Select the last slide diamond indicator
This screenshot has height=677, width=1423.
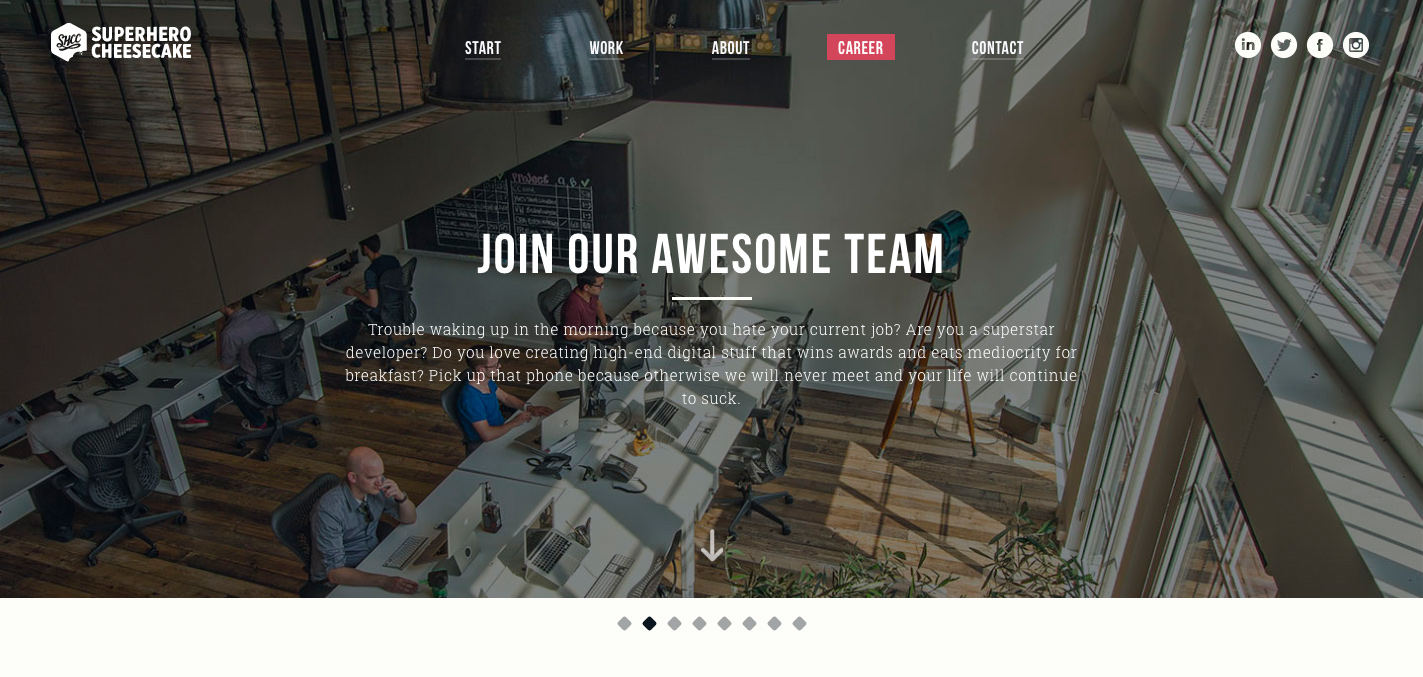(799, 623)
